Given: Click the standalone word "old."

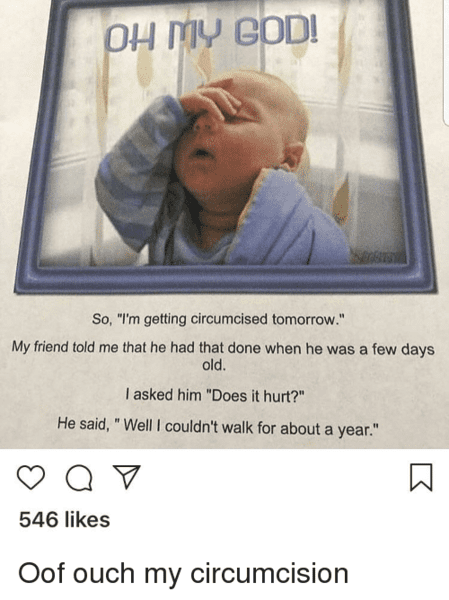Looking at the screenshot, I should point(214,365).
